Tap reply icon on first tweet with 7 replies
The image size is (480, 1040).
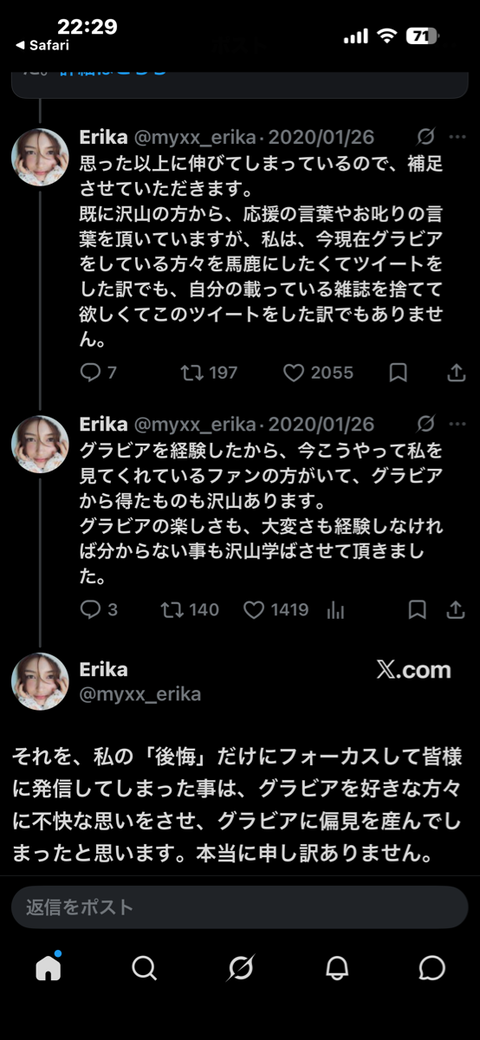90,373
